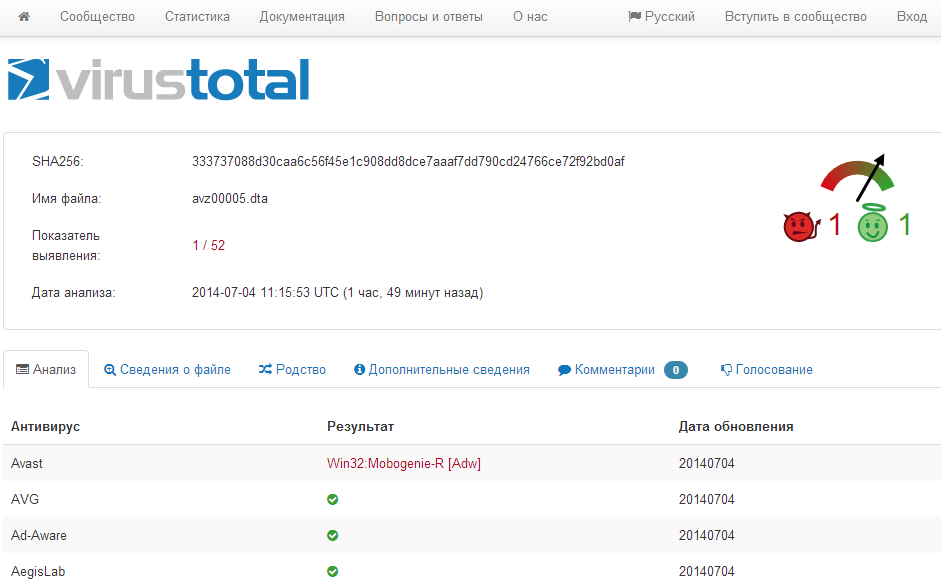Select the AVG row name

(x=25, y=499)
